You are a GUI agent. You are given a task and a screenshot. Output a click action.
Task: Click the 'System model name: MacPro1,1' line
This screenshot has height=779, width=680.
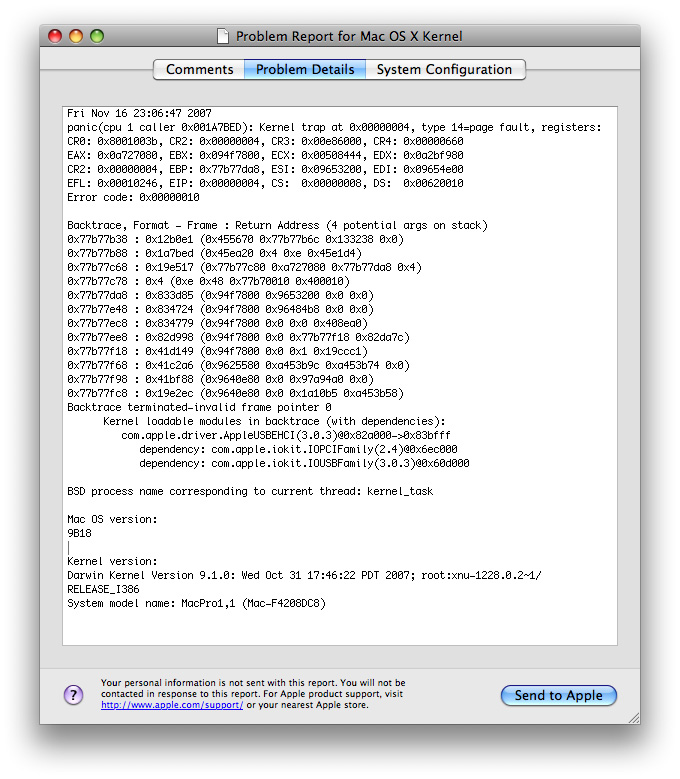point(196,603)
